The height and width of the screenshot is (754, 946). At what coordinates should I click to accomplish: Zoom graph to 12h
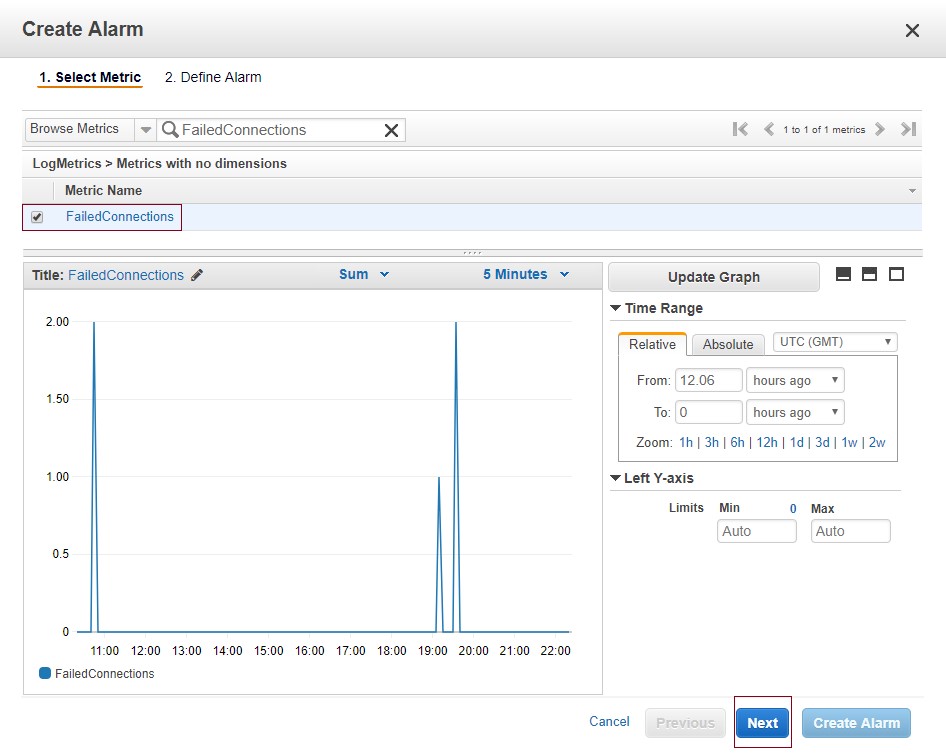coord(767,442)
